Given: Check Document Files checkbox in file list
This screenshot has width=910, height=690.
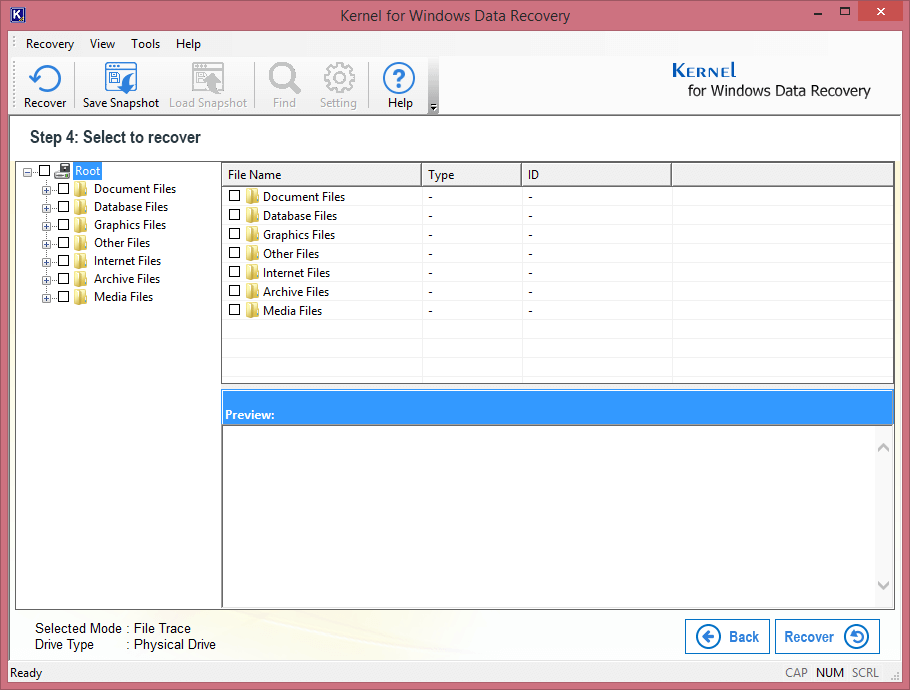Looking at the screenshot, I should click(234, 196).
